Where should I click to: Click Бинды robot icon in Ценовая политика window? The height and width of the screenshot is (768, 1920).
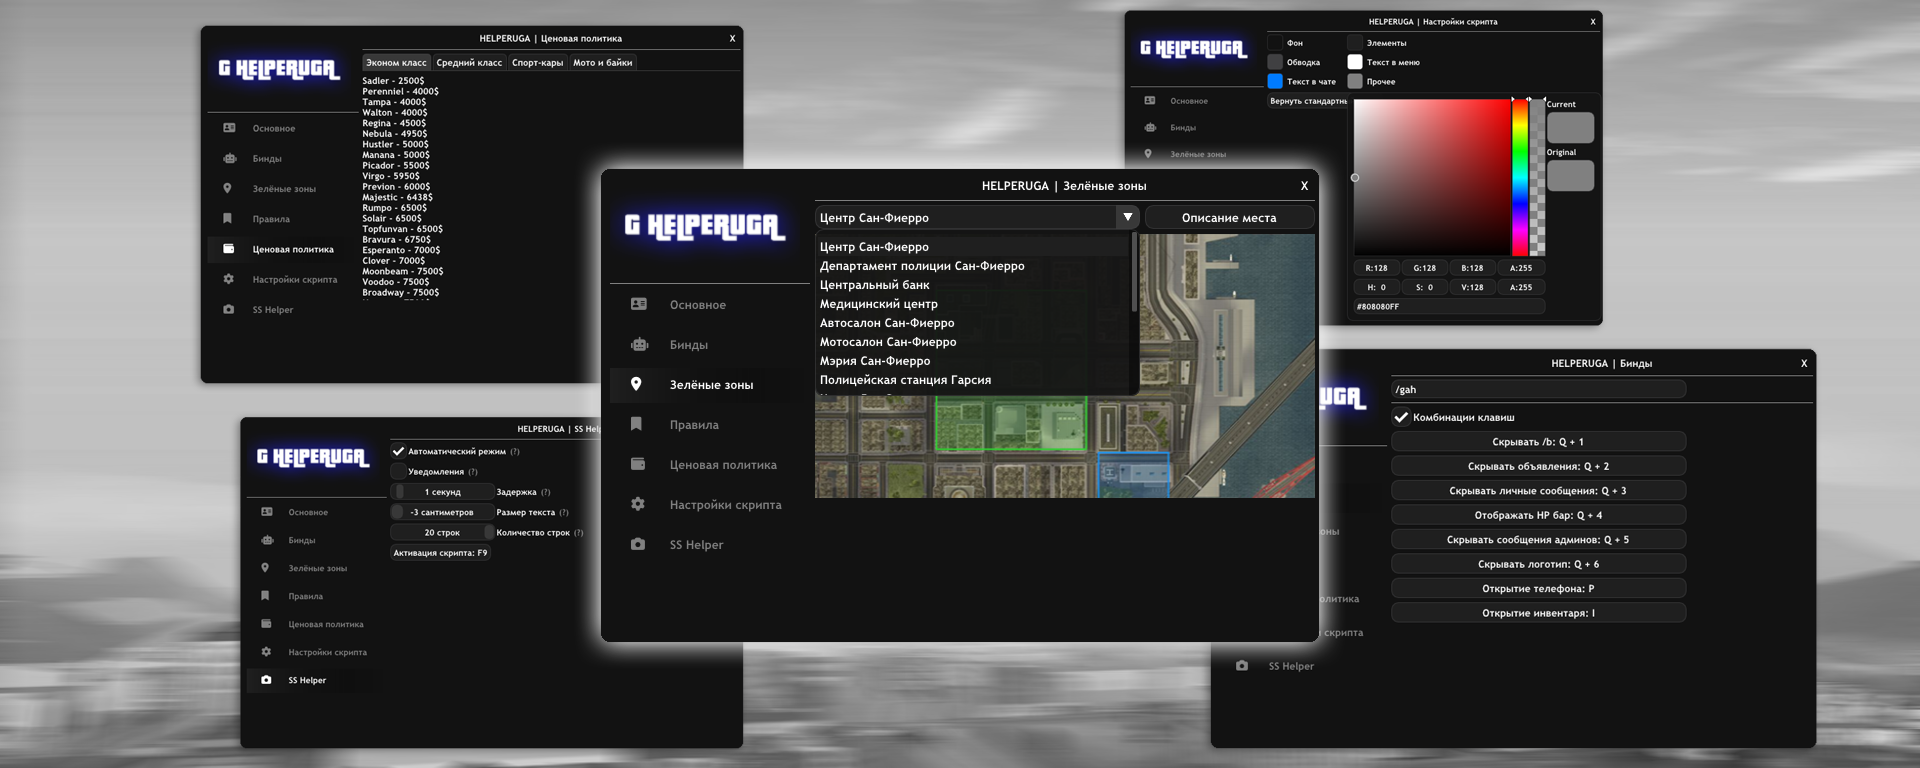[229, 158]
